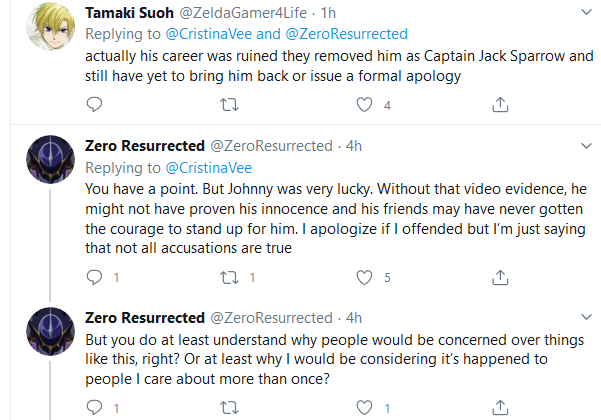Open Tamaki Suoh's profile avatar

tap(50, 26)
